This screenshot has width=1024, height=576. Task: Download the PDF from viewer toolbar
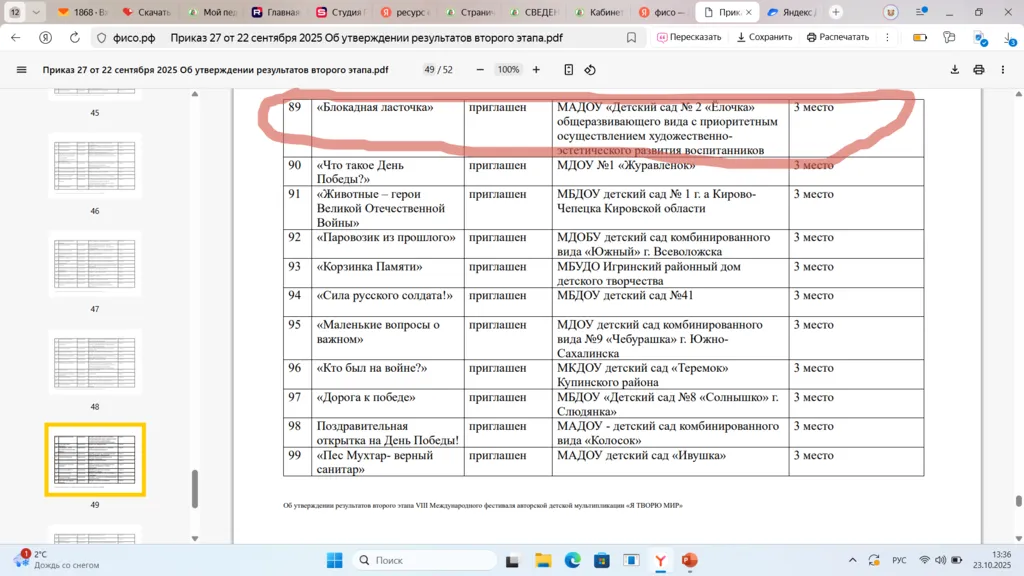coord(954,70)
